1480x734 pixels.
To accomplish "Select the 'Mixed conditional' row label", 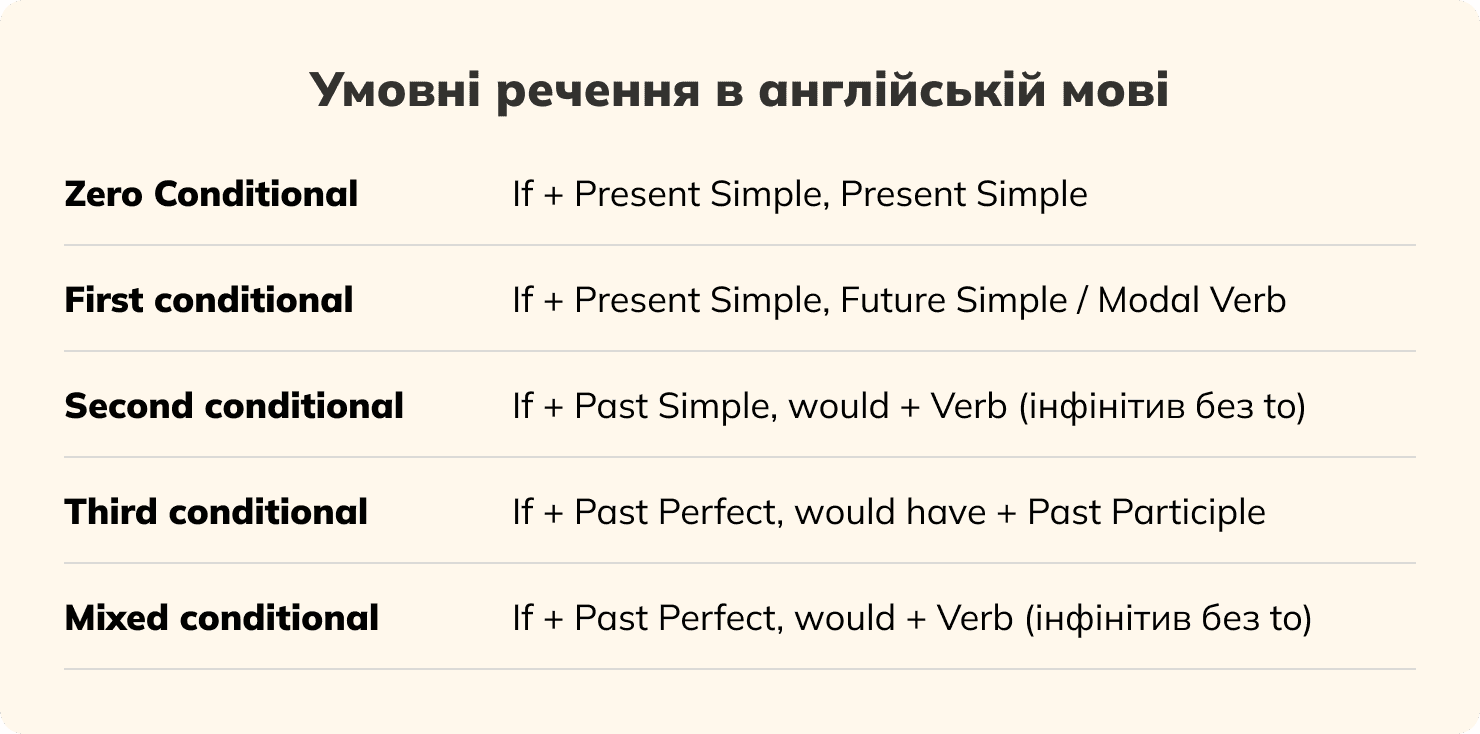I will (221, 618).
